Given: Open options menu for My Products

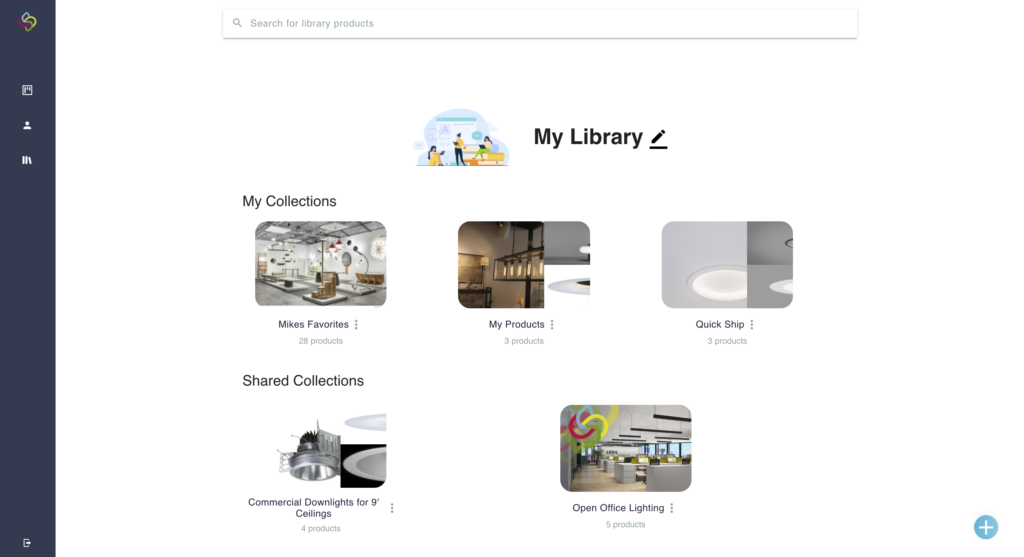Looking at the screenshot, I should [x=552, y=325].
